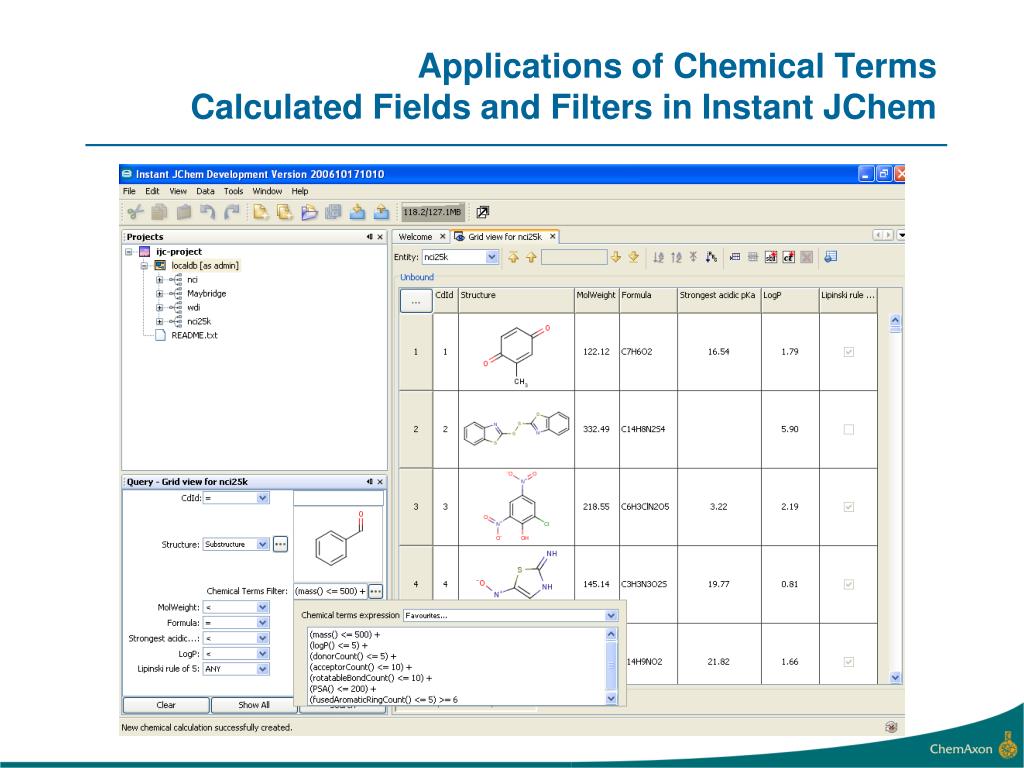Toggle Lipinski checkbox in row with LogP 1.66
The image size is (1024, 768).
pos(849,662)
